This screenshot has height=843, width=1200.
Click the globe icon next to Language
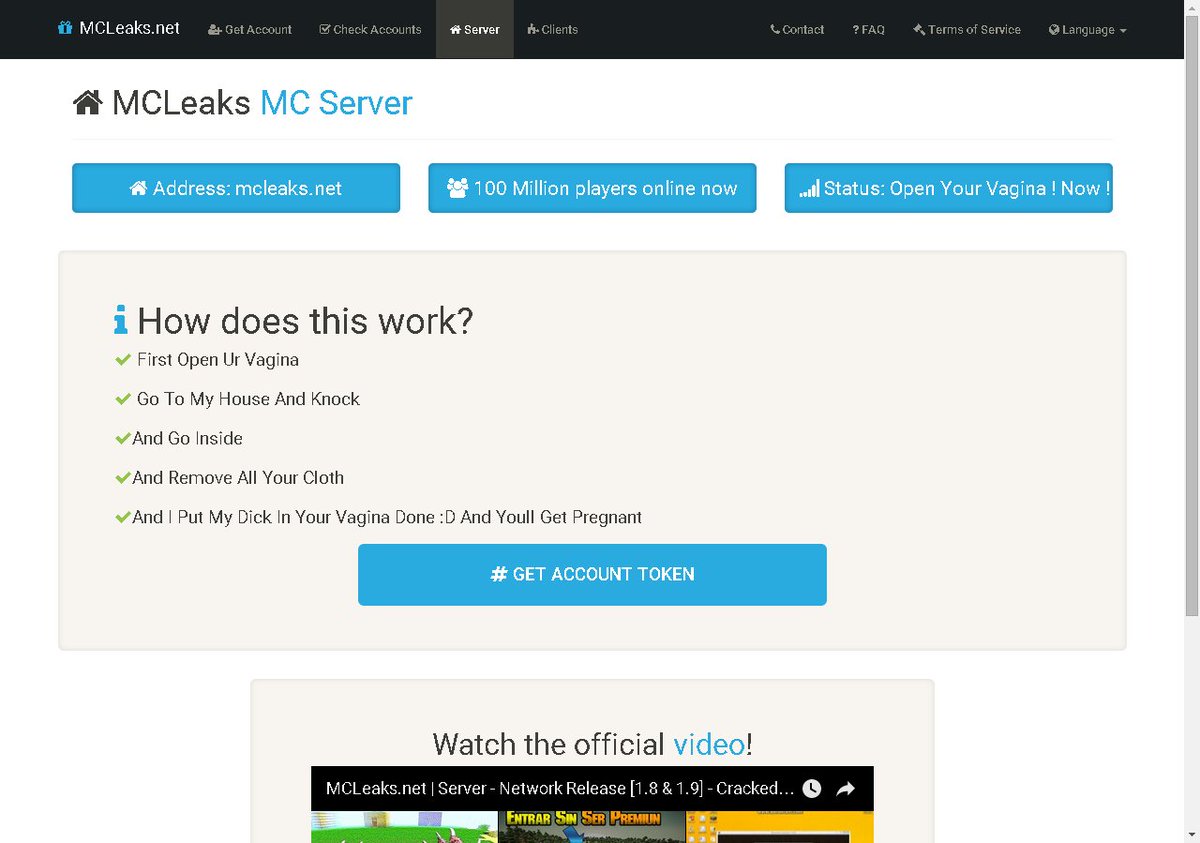tap(1054, 29)
